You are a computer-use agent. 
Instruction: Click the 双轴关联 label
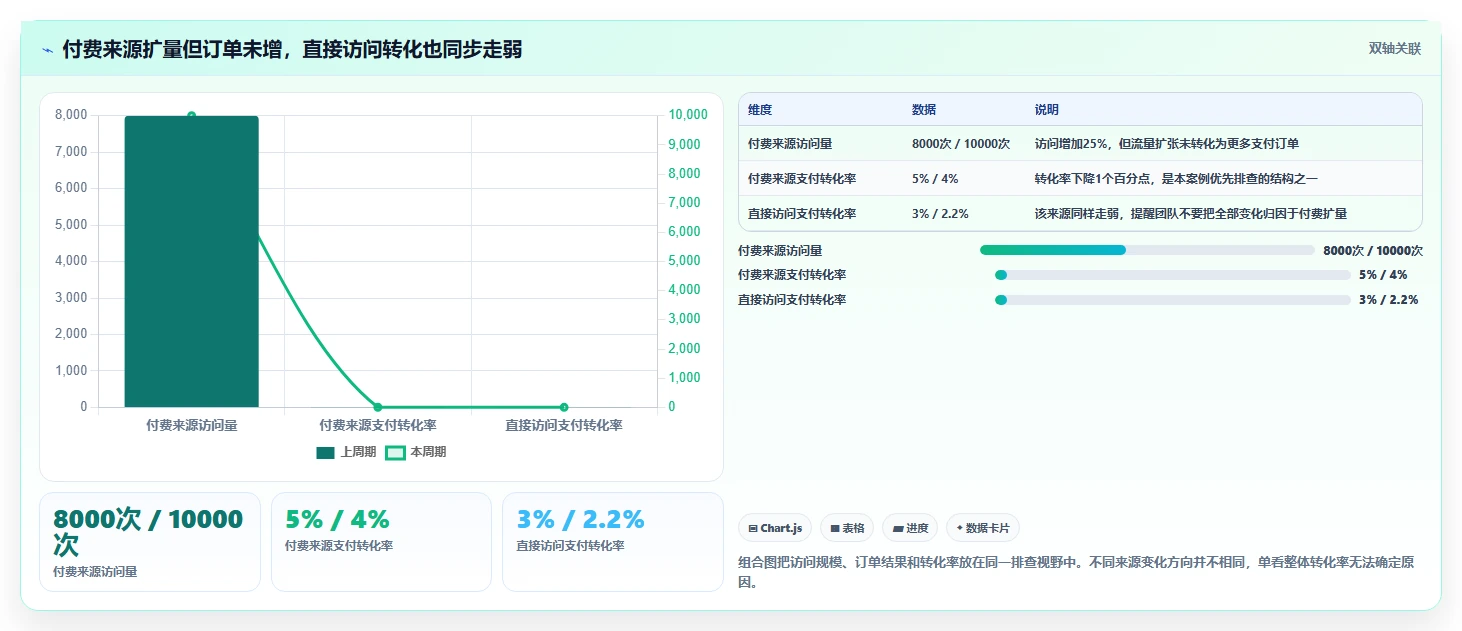click(1394, 49)
